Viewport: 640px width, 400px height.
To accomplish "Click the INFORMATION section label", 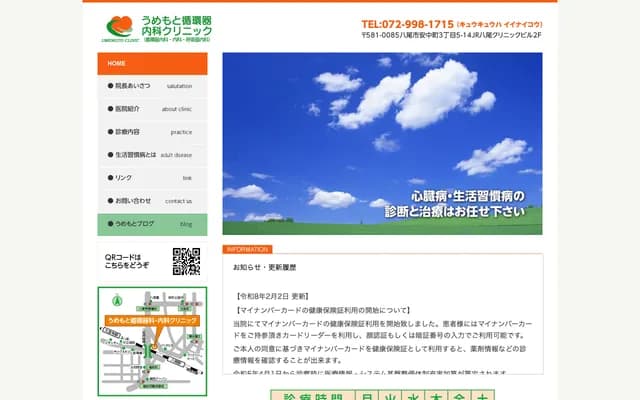I will [x=246, y=249].
